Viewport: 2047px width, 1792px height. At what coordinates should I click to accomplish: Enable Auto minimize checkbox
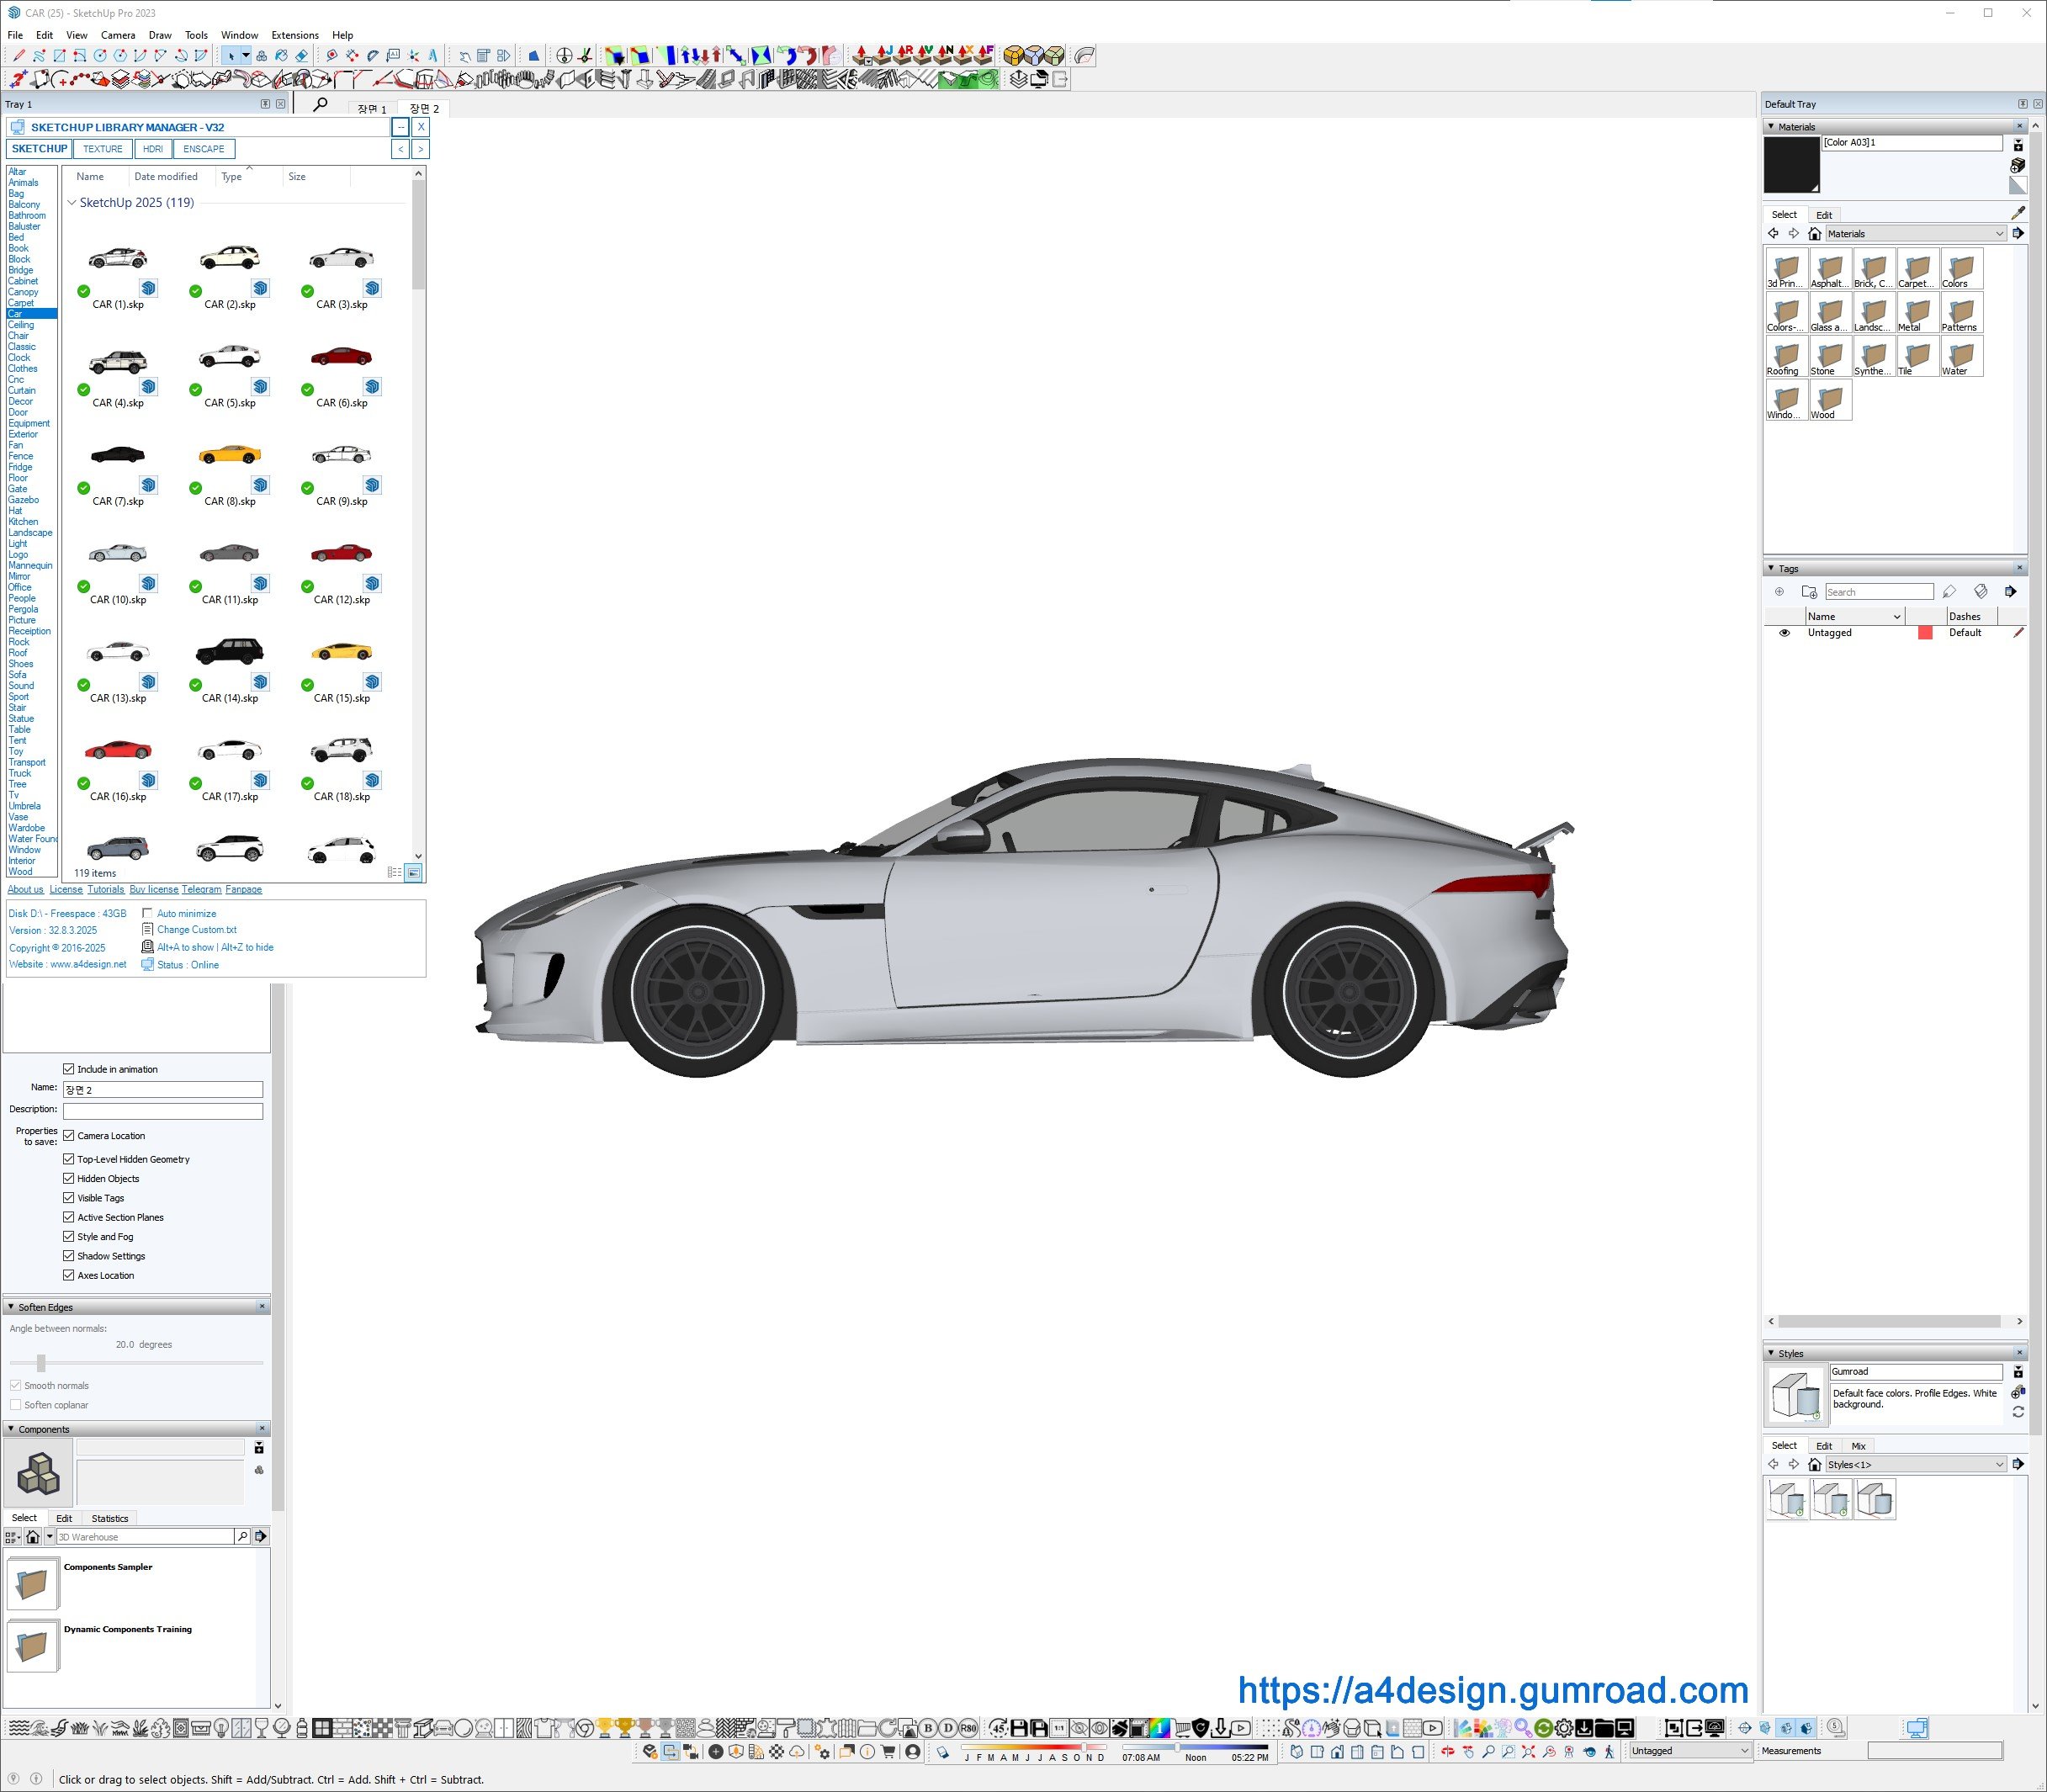pyautogui.click(x=148, y=913)
